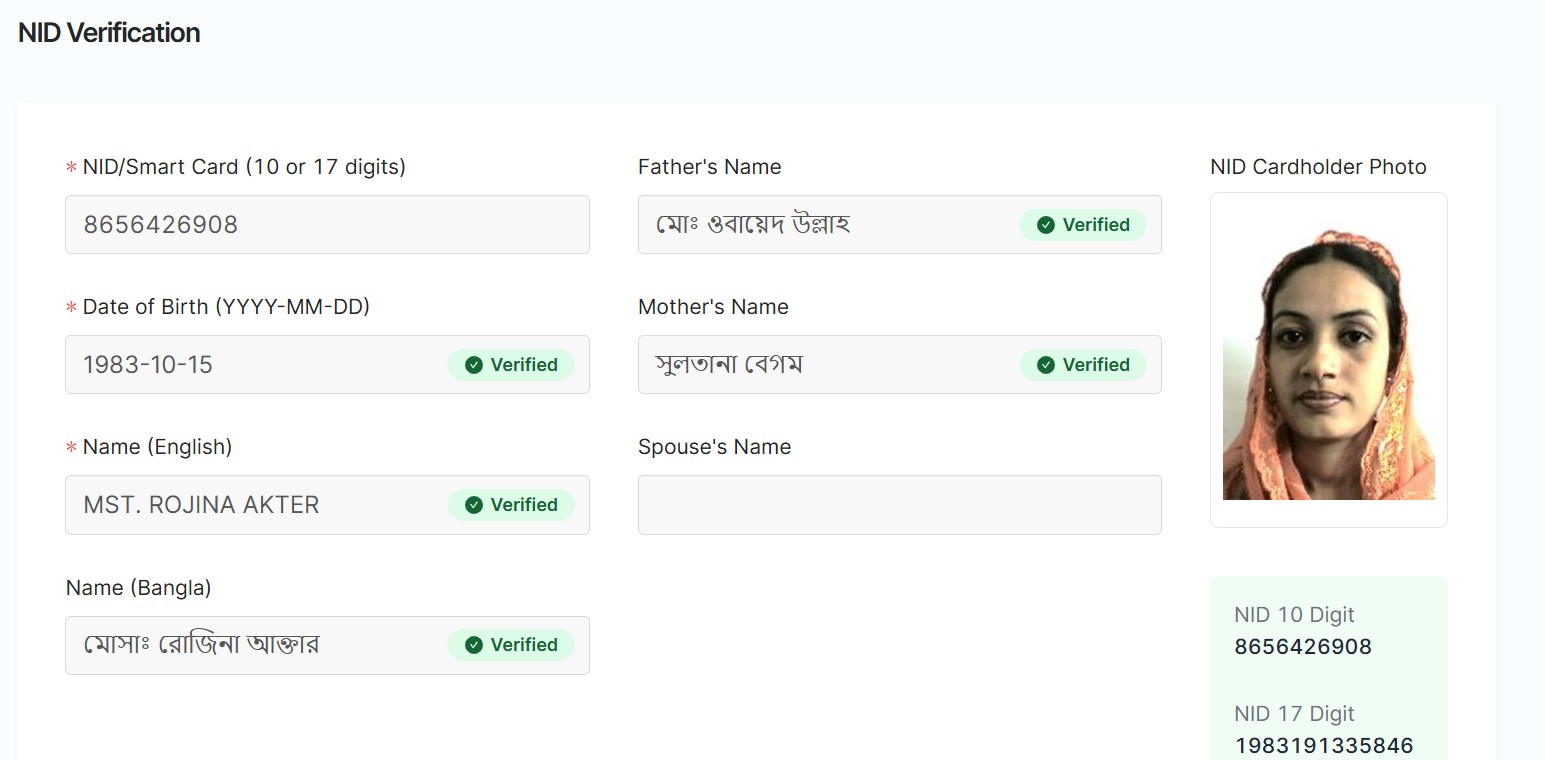Click the NID Verification page heading

(x=109, y=33)
